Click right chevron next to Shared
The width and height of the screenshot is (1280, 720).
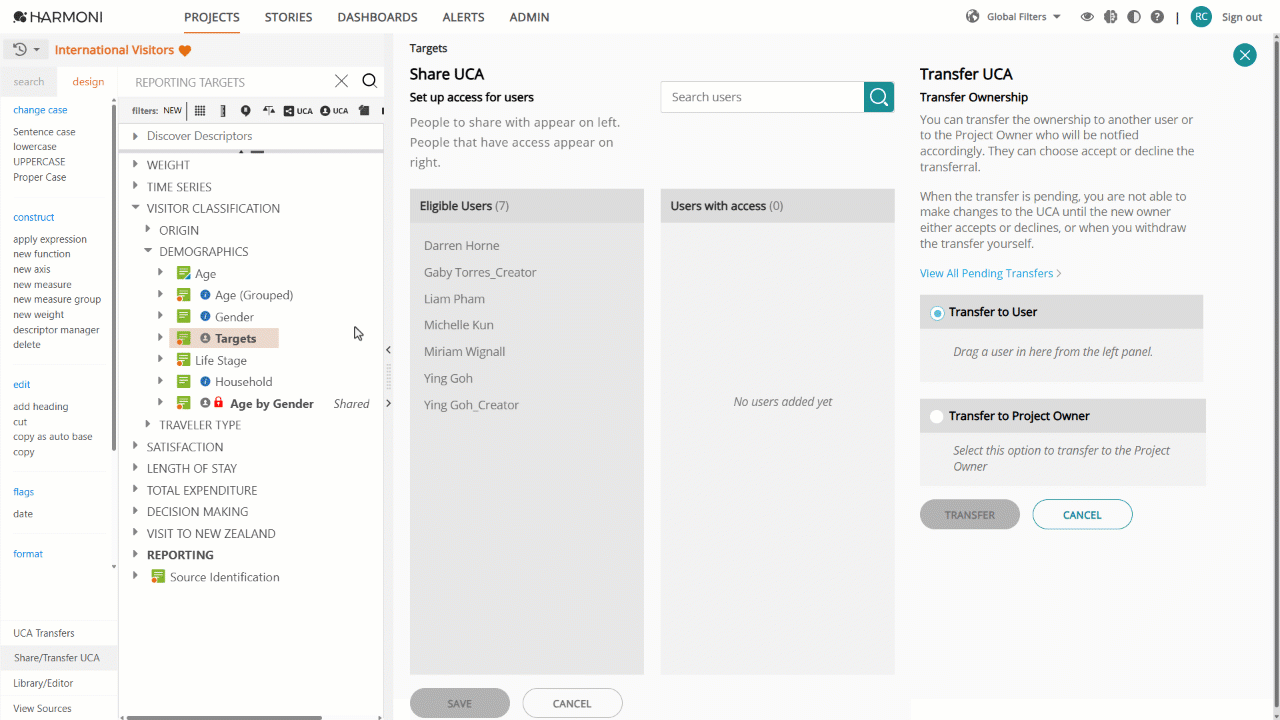pyautogui.click(x=388, y=404)
